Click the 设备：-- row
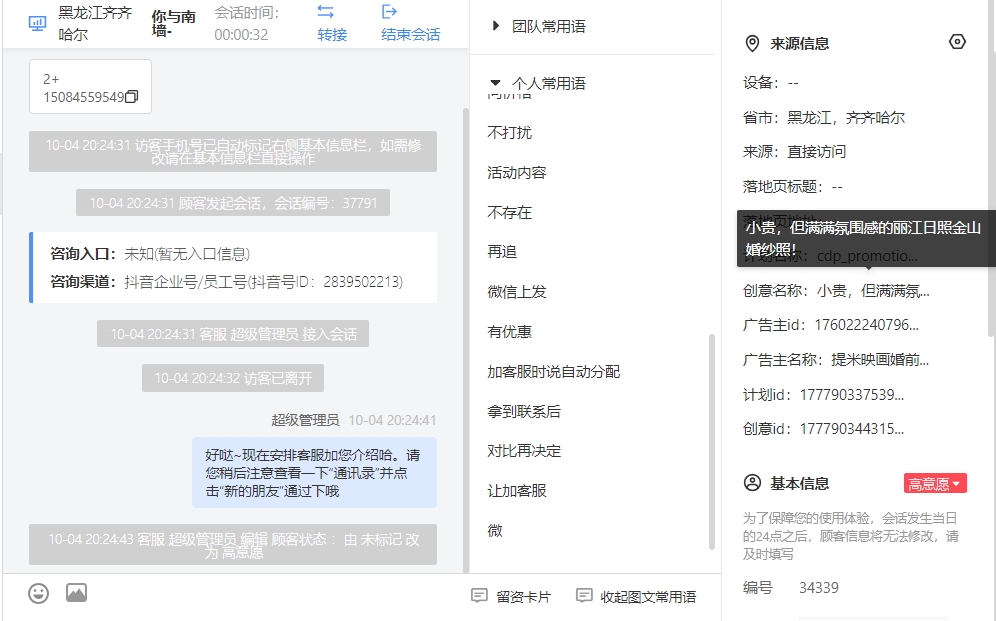996x621 pixels. click(771, 83)
